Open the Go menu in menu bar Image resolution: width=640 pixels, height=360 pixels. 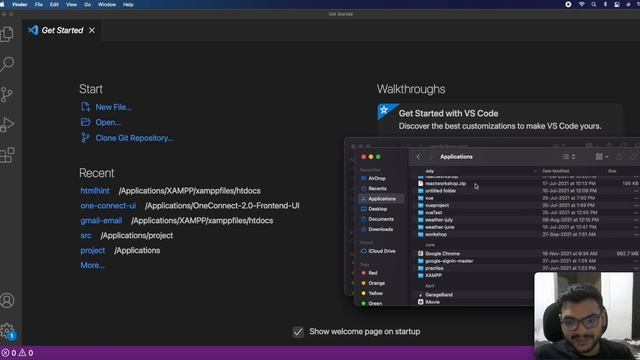click(x=87, y=4)
